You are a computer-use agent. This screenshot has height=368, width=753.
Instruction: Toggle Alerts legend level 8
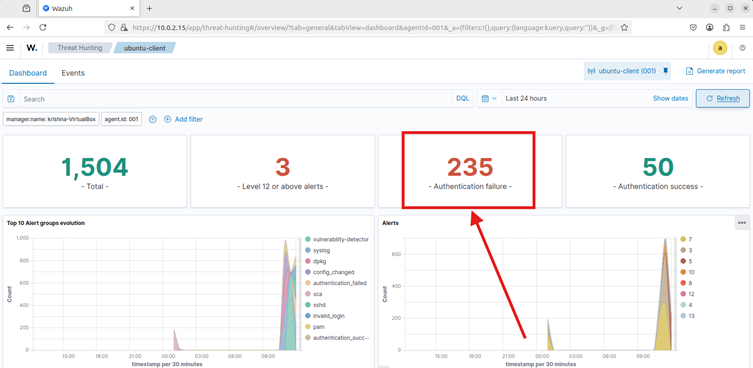tap(686, 283)
